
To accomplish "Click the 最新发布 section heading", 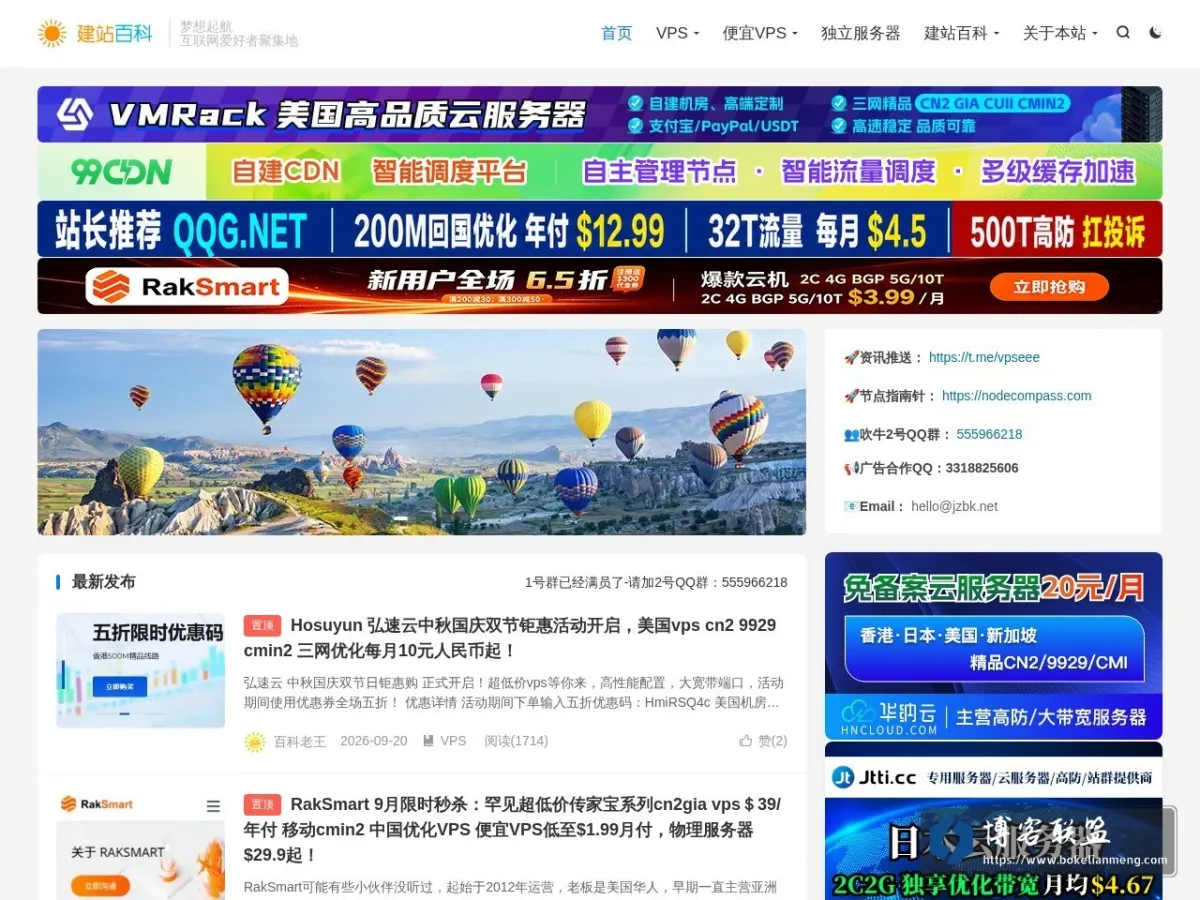I will (x=103, y=582).
